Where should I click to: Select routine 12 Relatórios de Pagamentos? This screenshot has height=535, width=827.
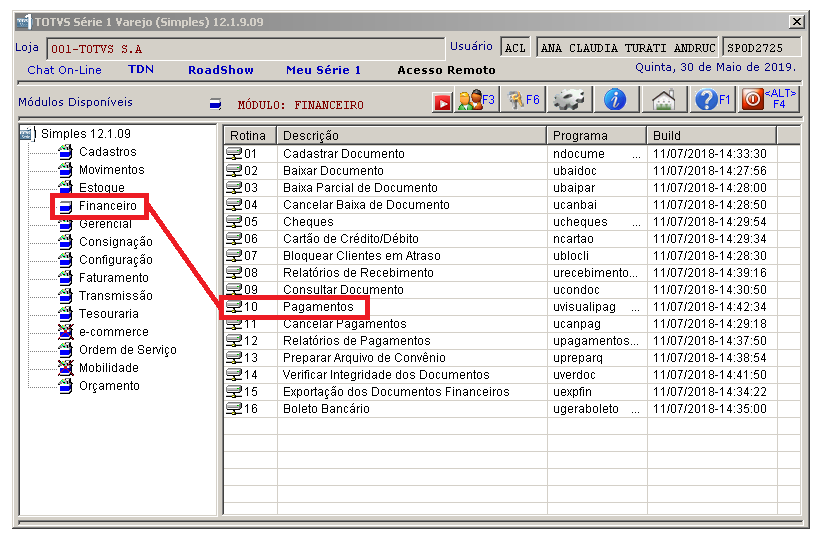pos(512,340)
